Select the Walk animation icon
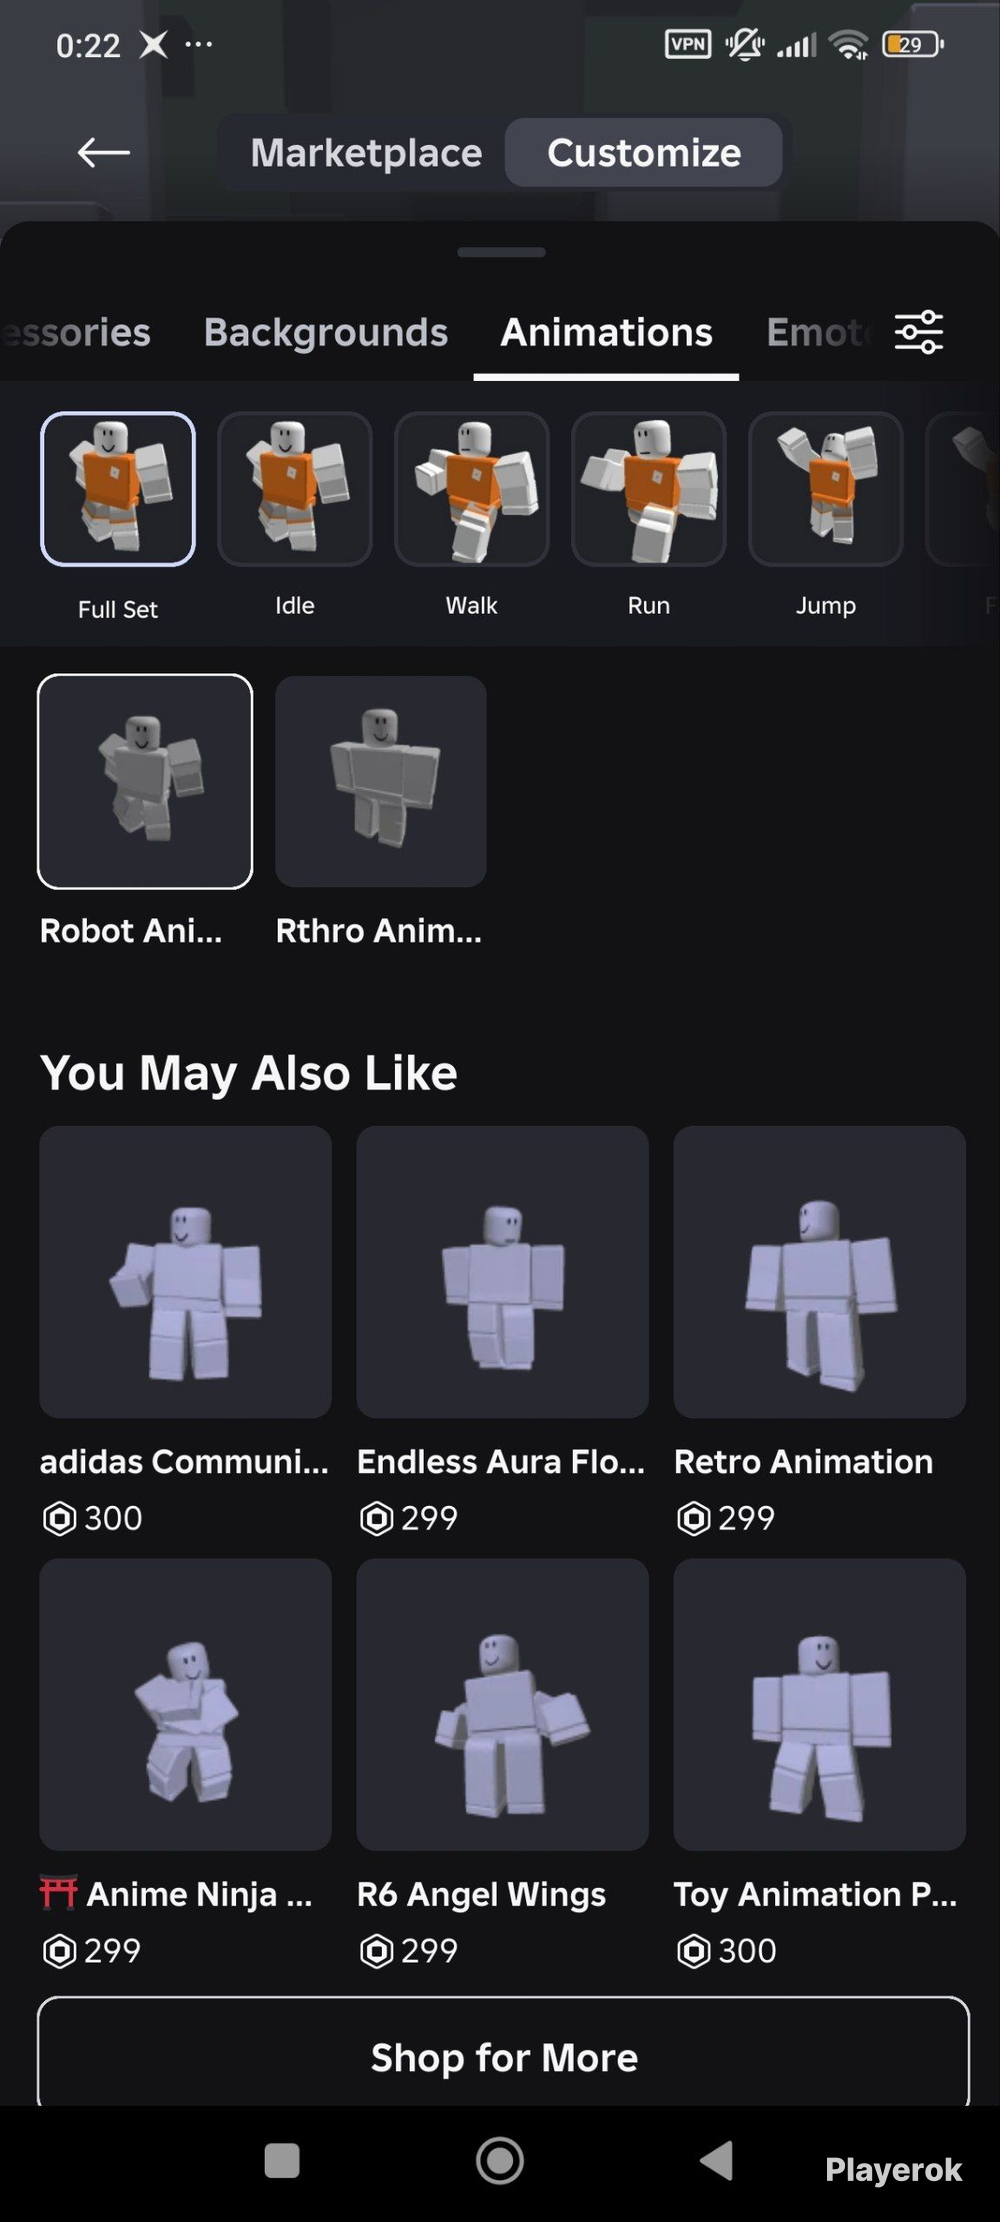 [x=472, y=489]
